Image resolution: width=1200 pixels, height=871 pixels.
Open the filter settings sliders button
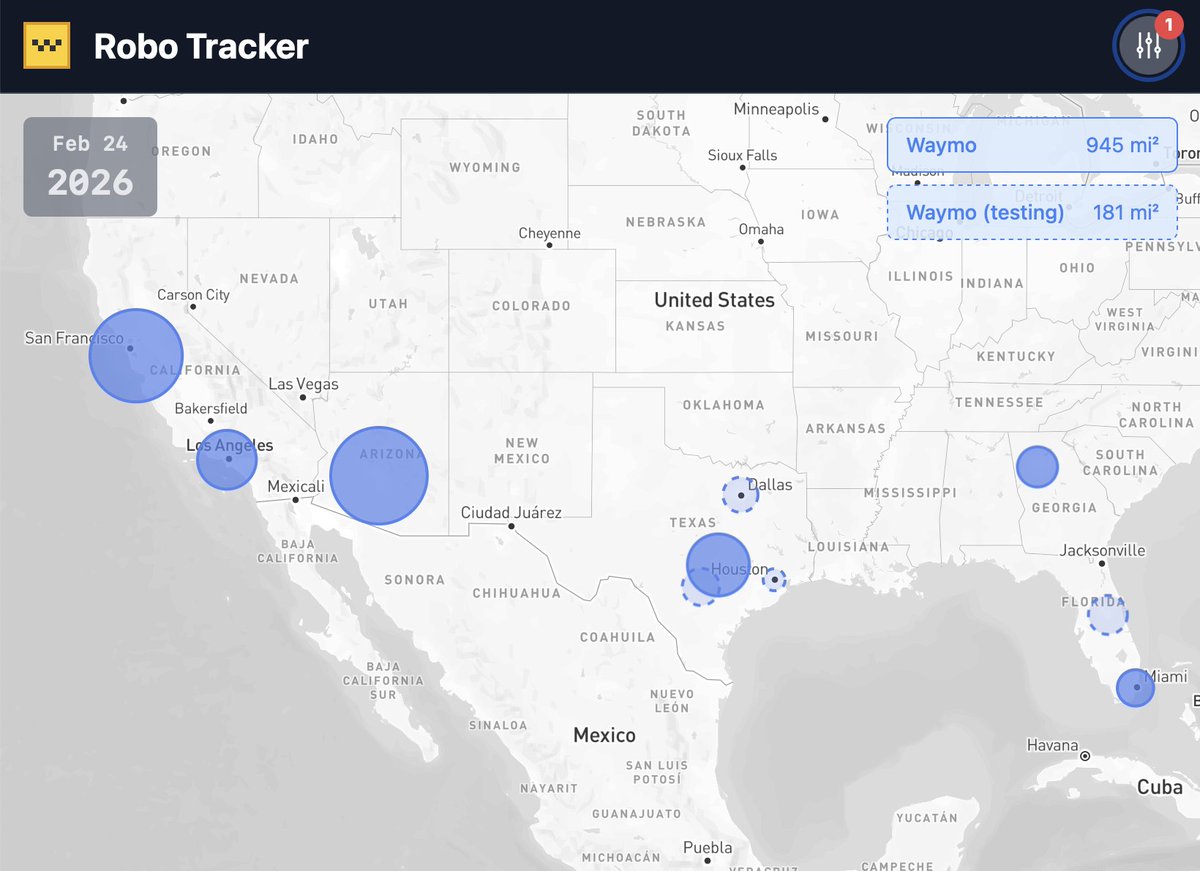coord(1148,45)
